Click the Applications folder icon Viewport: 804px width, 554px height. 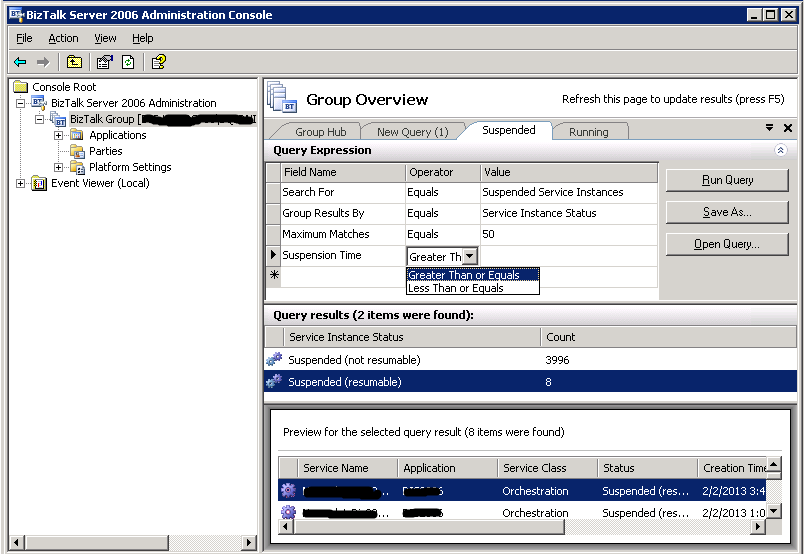click(77, 135)
